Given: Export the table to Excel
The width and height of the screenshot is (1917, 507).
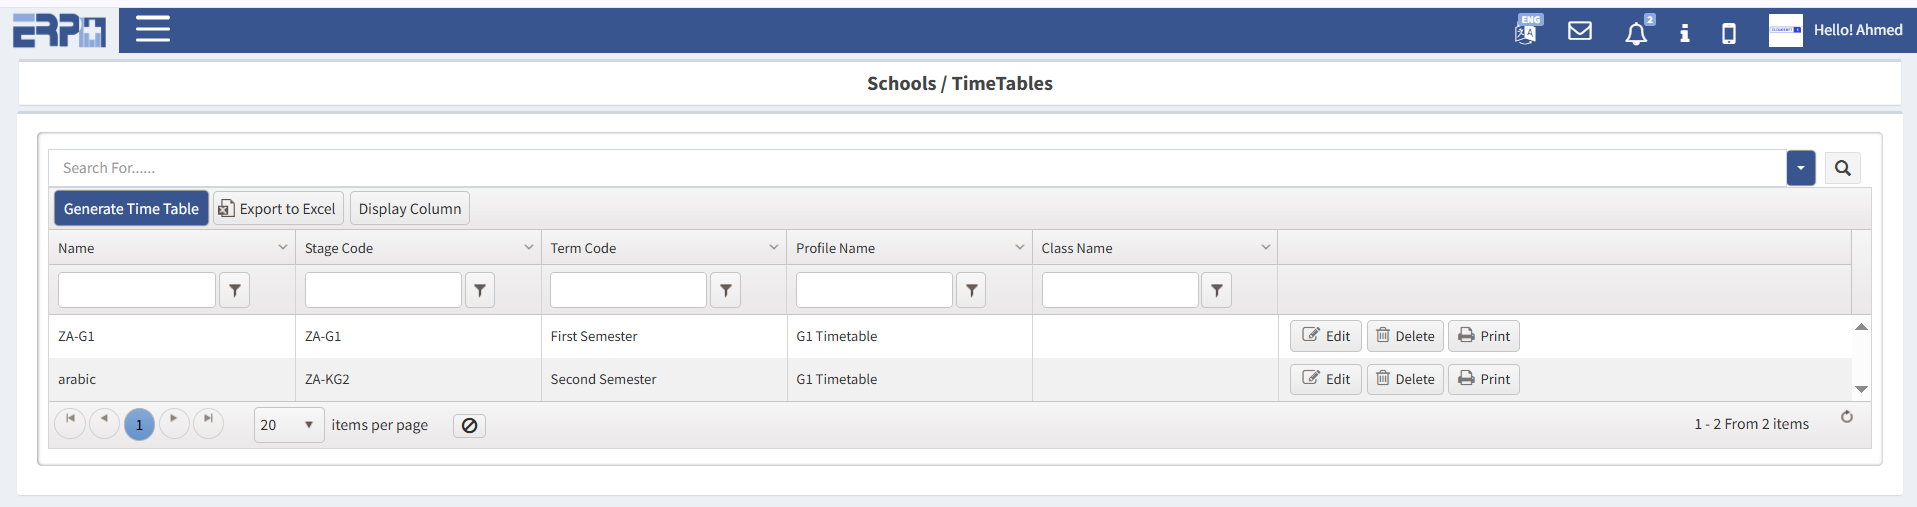Looking at the screenshot, I should (278, 208).
